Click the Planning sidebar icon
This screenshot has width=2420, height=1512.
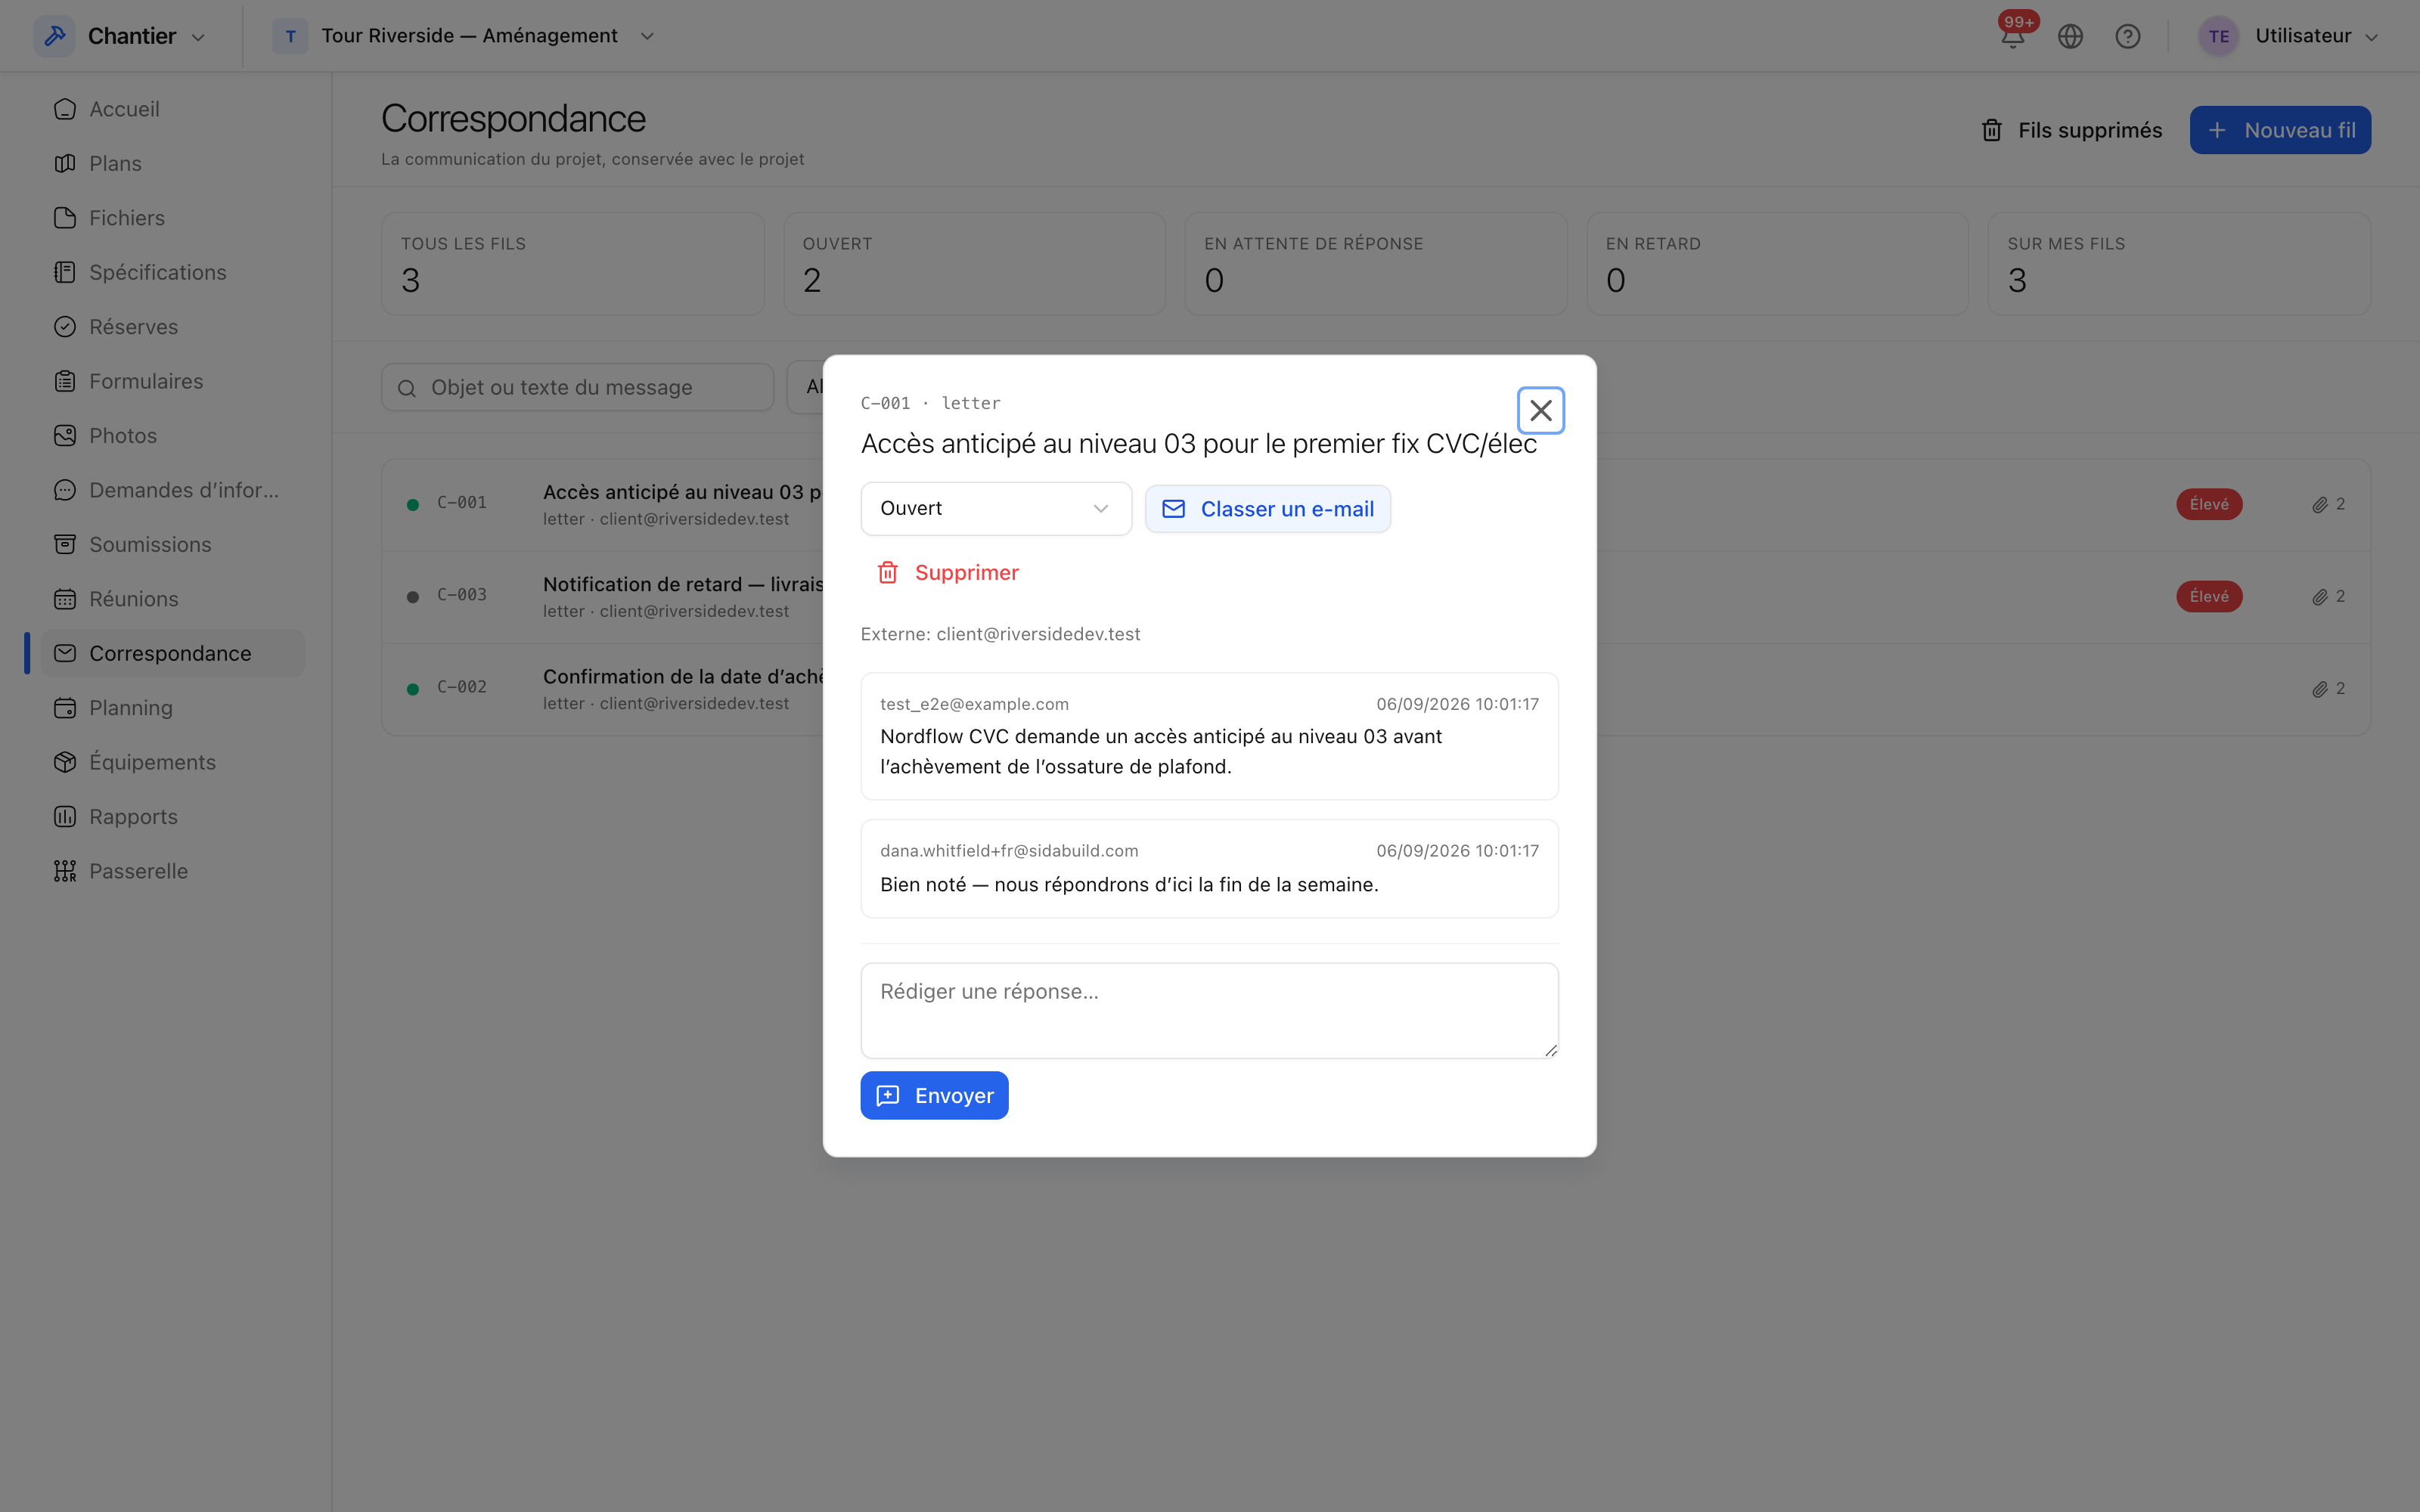point(65,708)
